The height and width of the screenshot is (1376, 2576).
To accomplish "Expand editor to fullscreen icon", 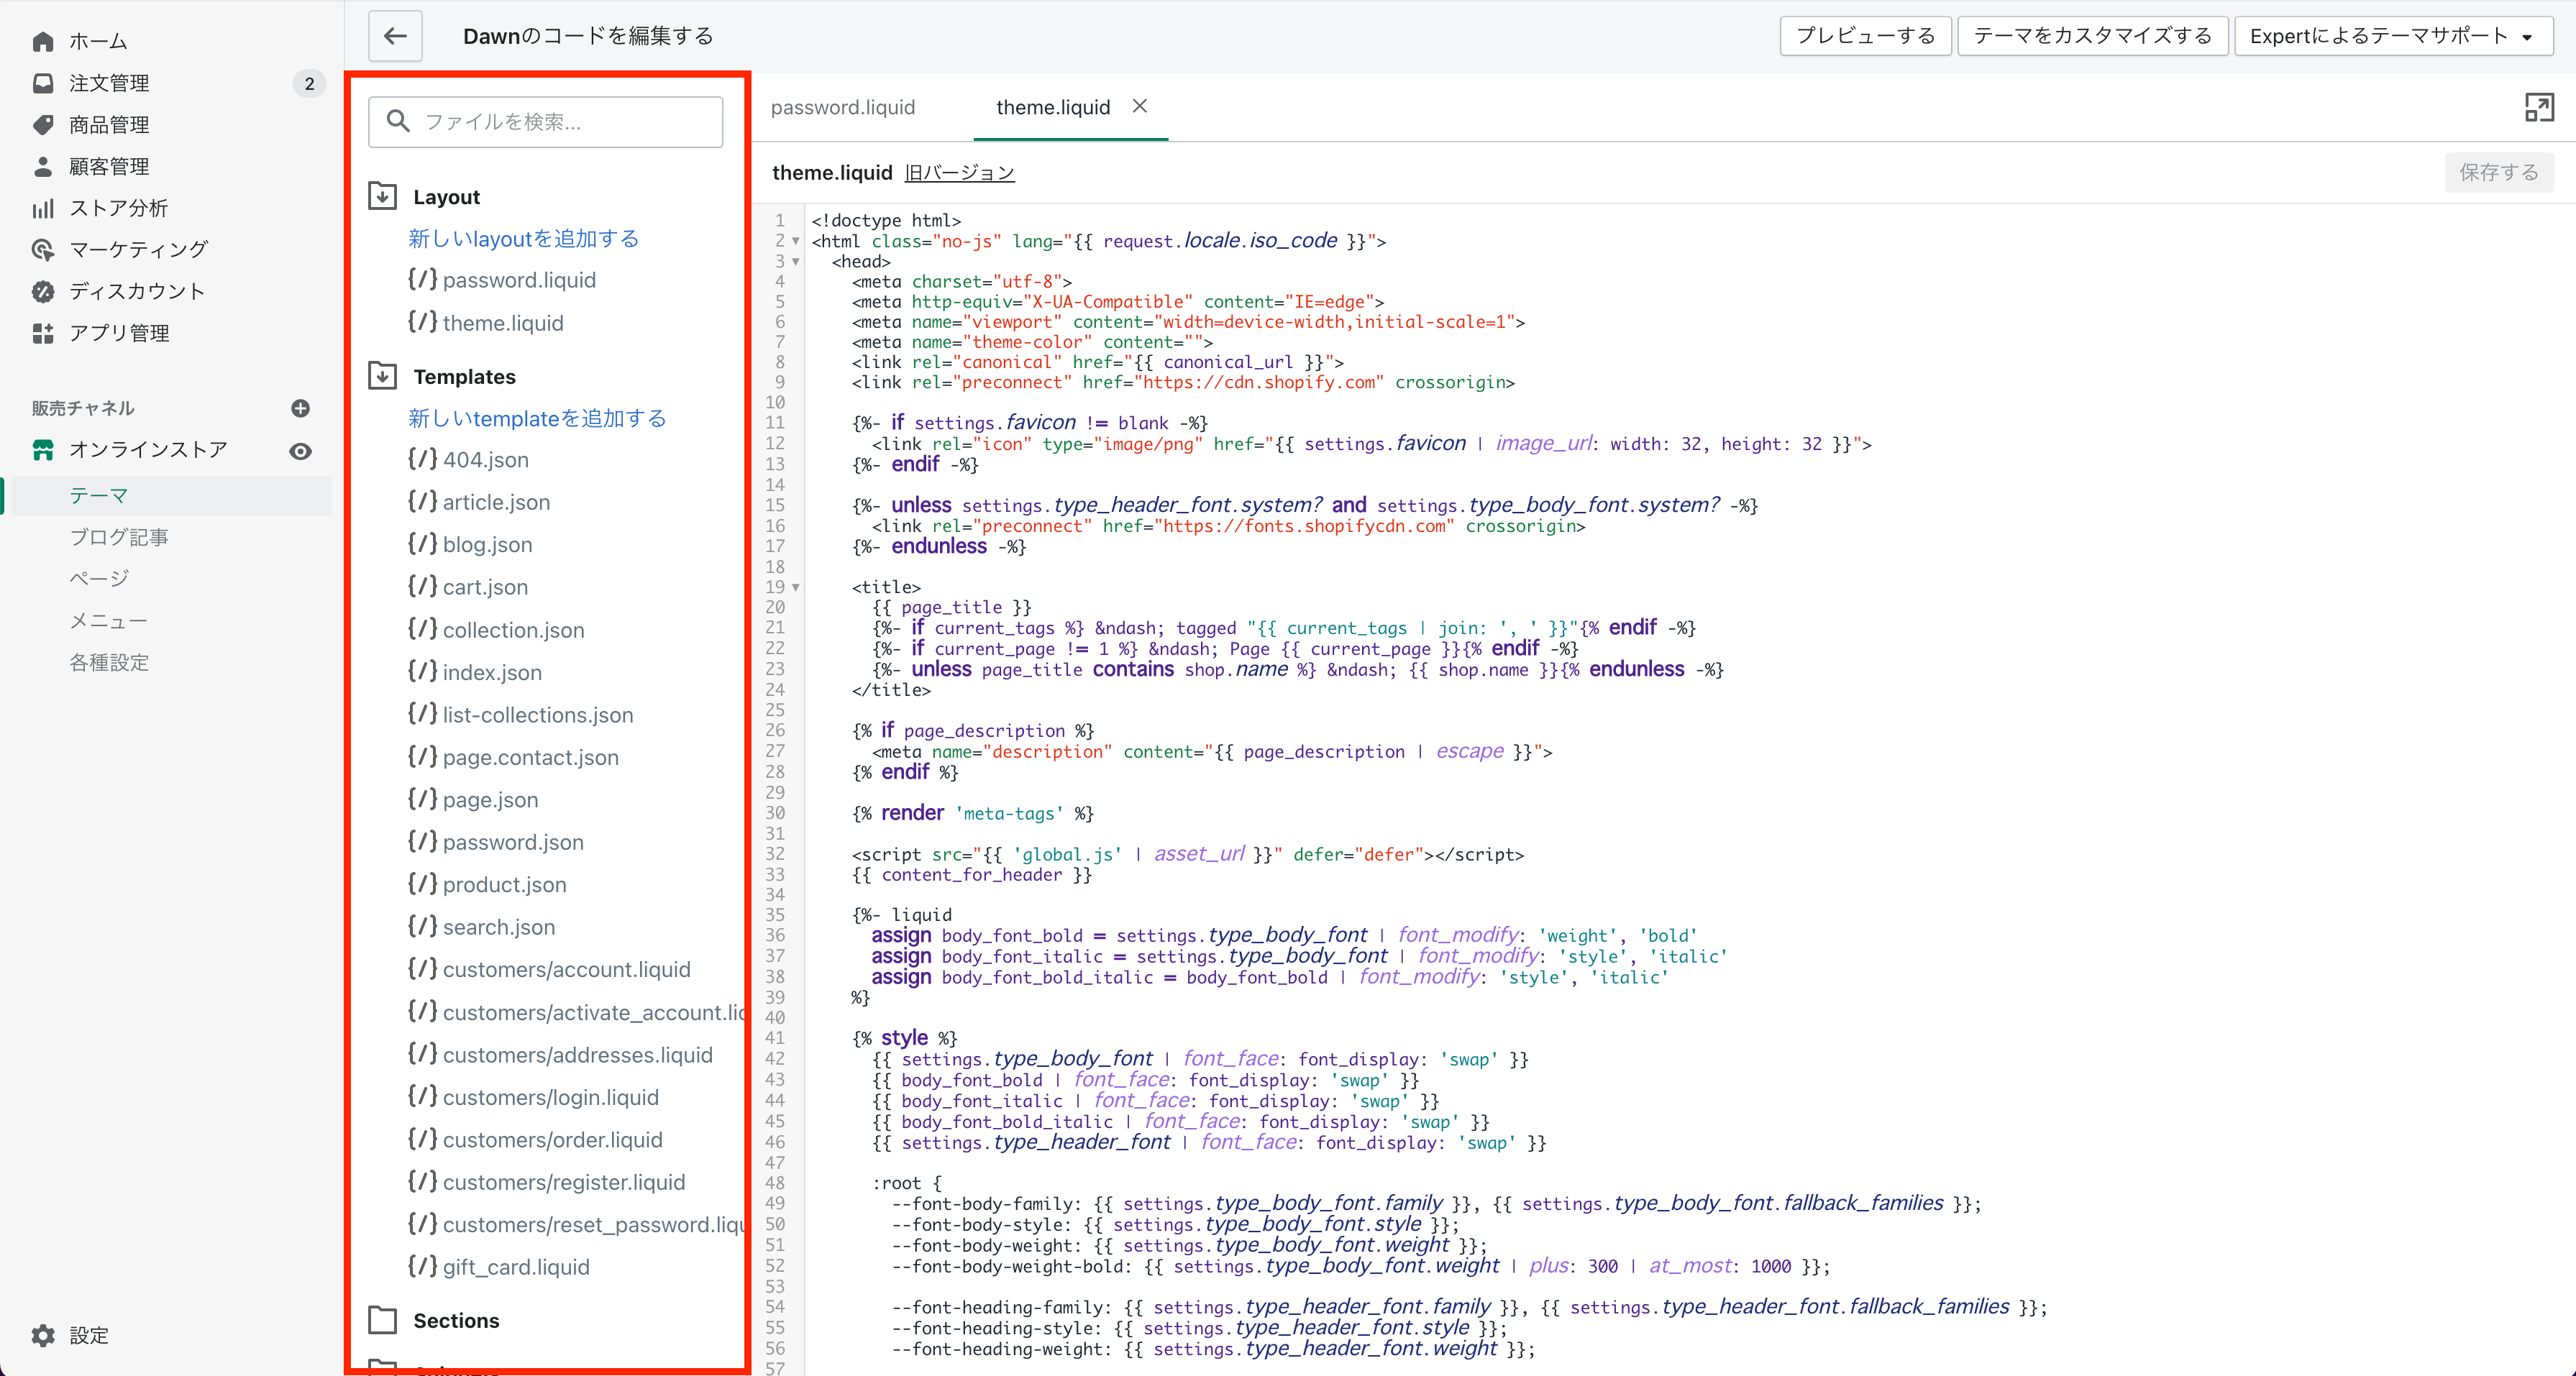I will coord(2538,107).
